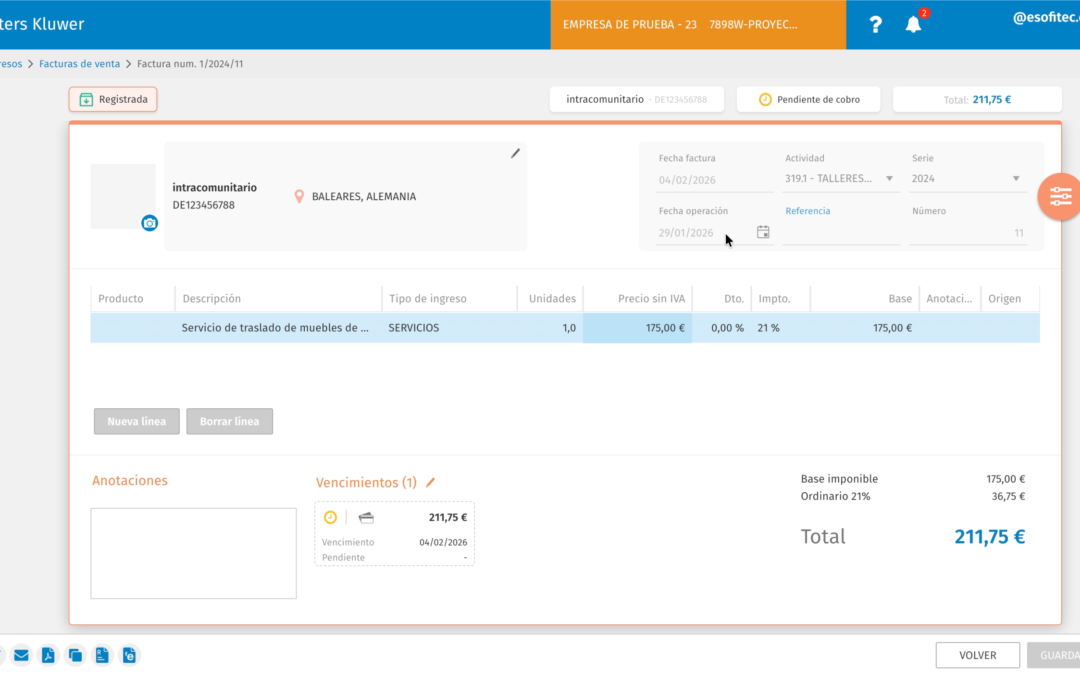Image resolution: width=1080 pixels, height=675 pixels.
Task: Generate the electronic invoice (e icon)
Action: (x=129, y=655)
